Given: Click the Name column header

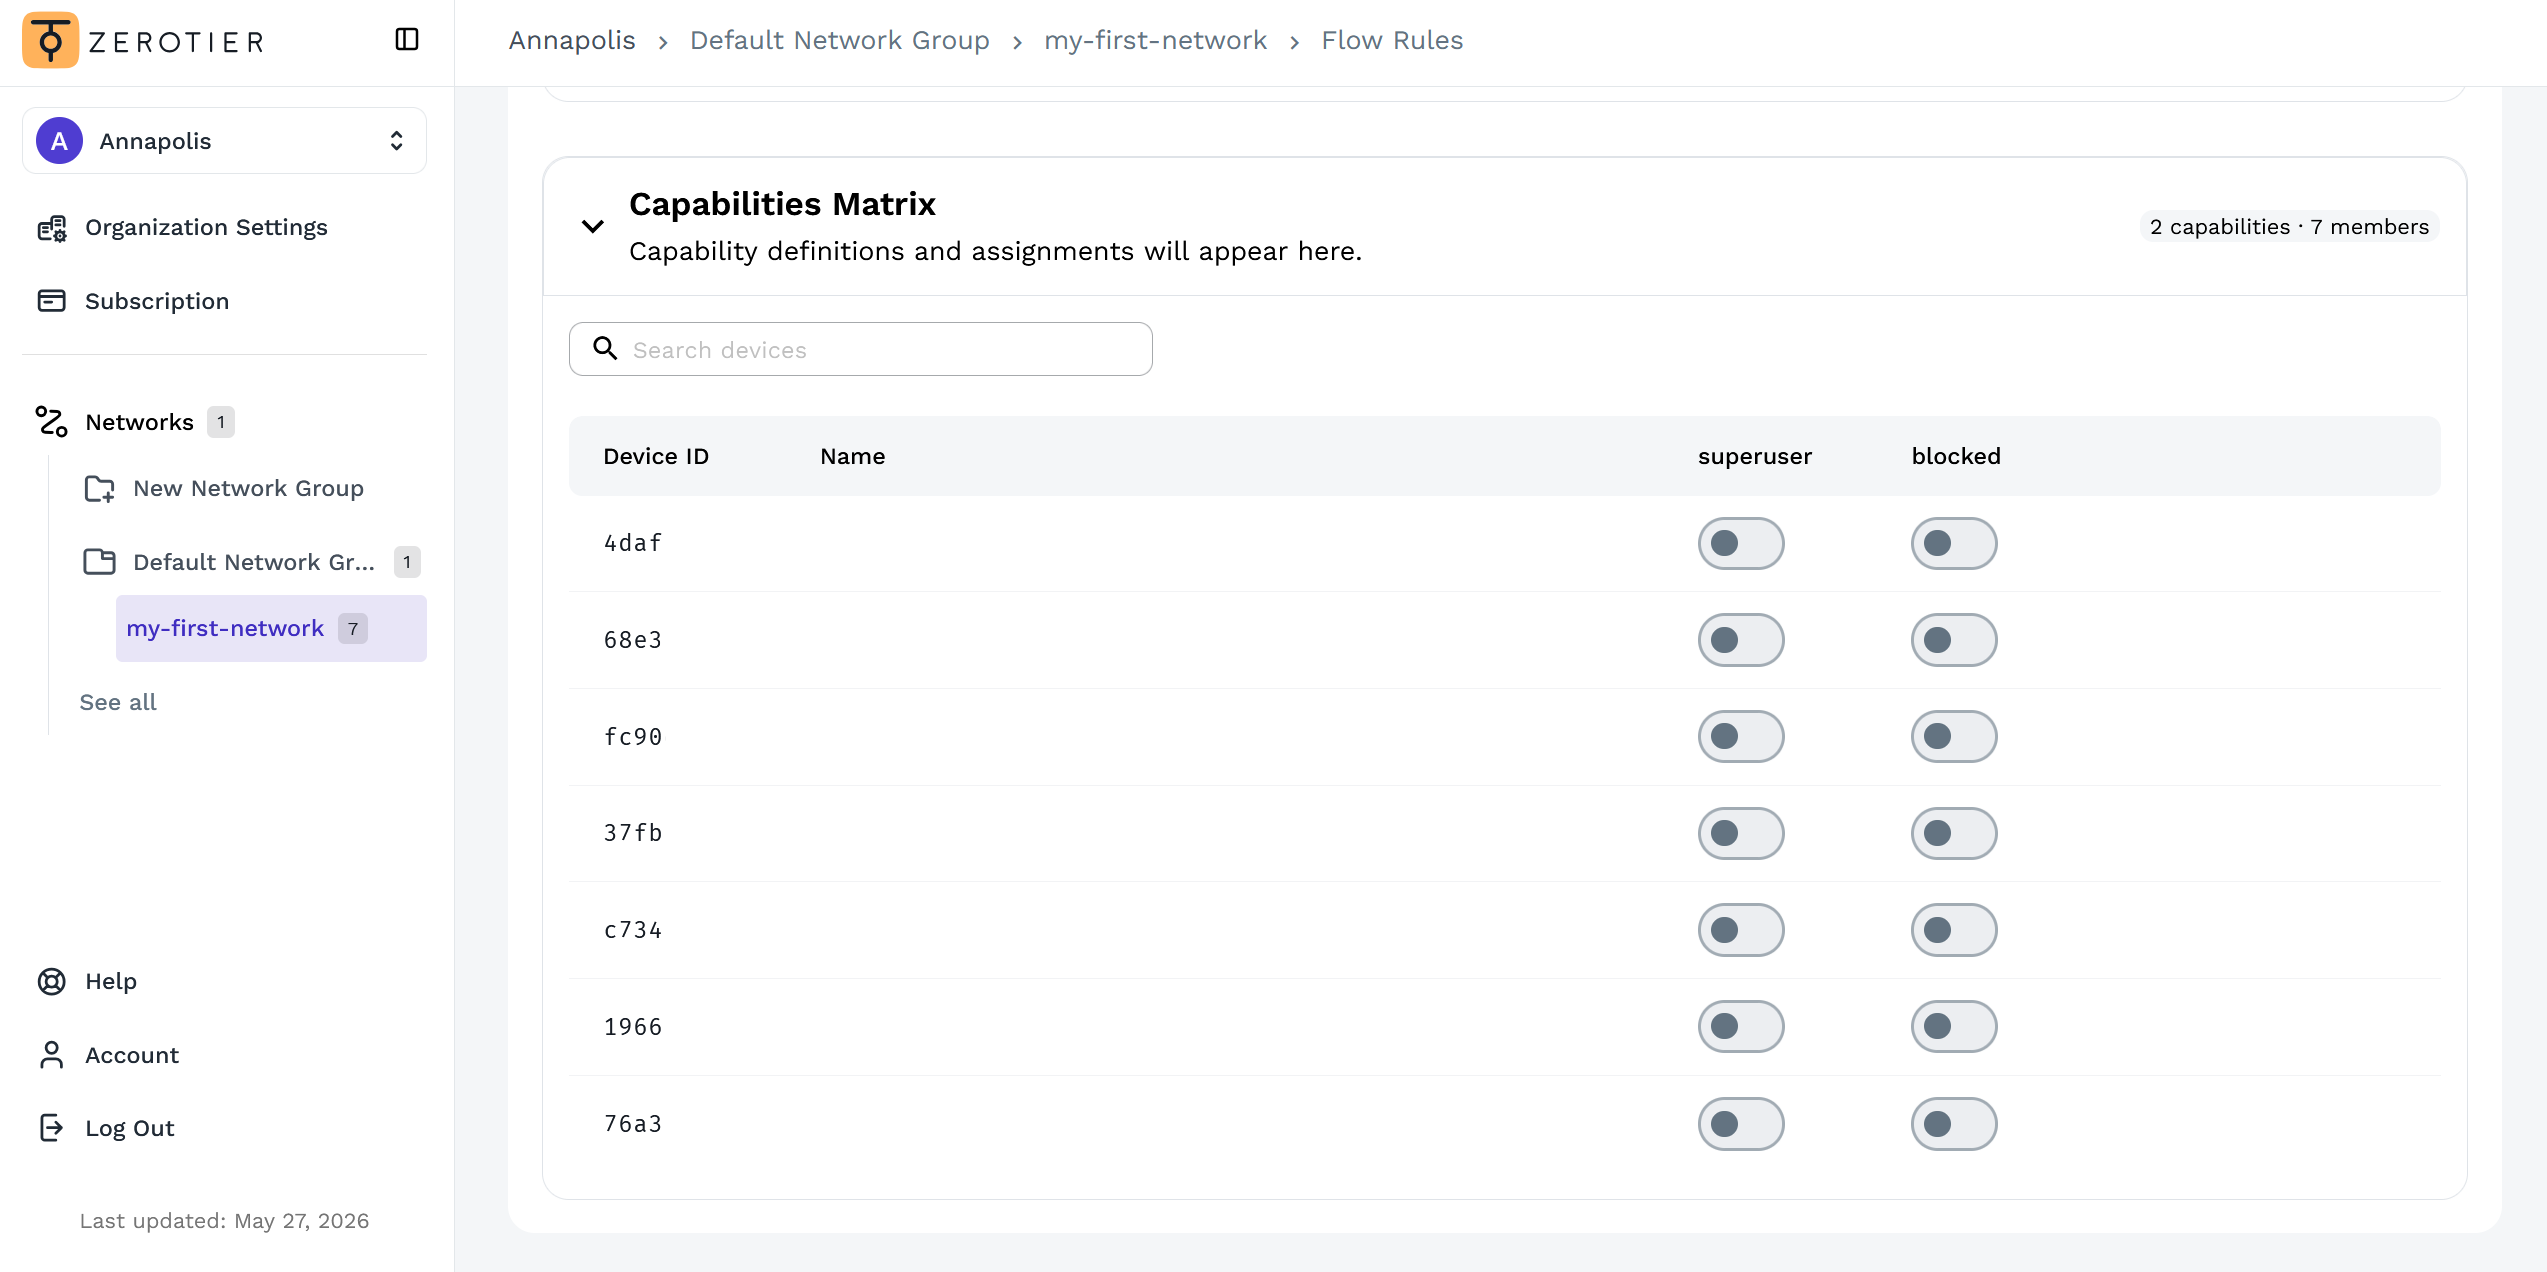Looking at the screenshot, I should [853, 457].
